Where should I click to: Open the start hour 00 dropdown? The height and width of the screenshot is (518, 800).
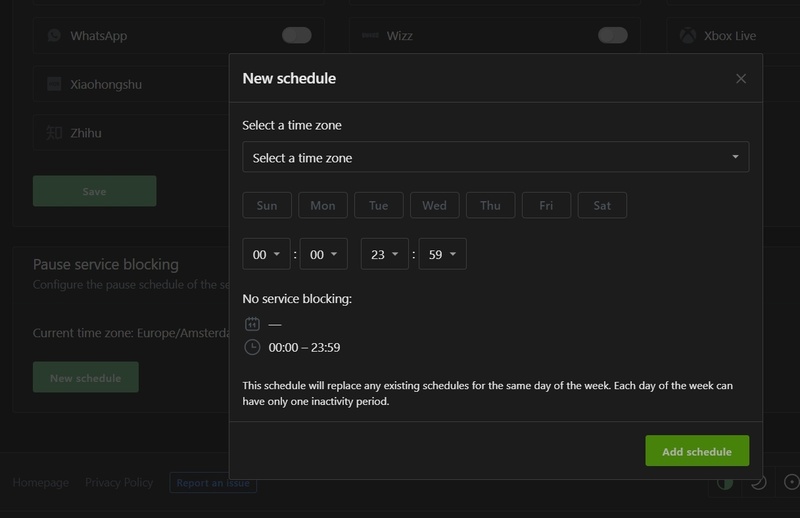click(266, 255)
